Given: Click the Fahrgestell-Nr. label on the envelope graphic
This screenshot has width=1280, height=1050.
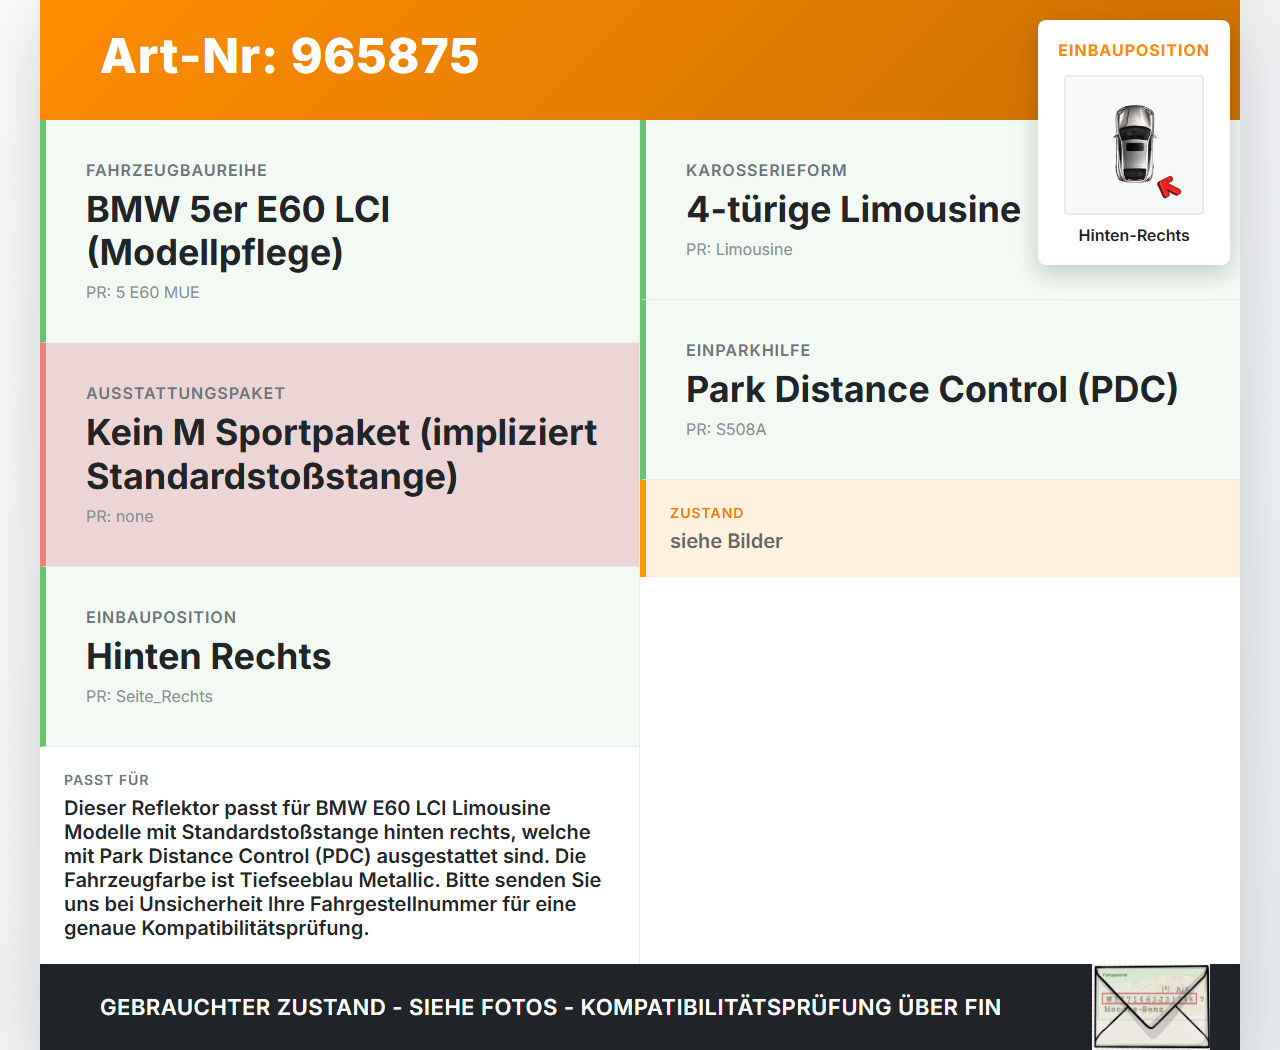Looking at the screenshot, I should [x=1115, y=975].
